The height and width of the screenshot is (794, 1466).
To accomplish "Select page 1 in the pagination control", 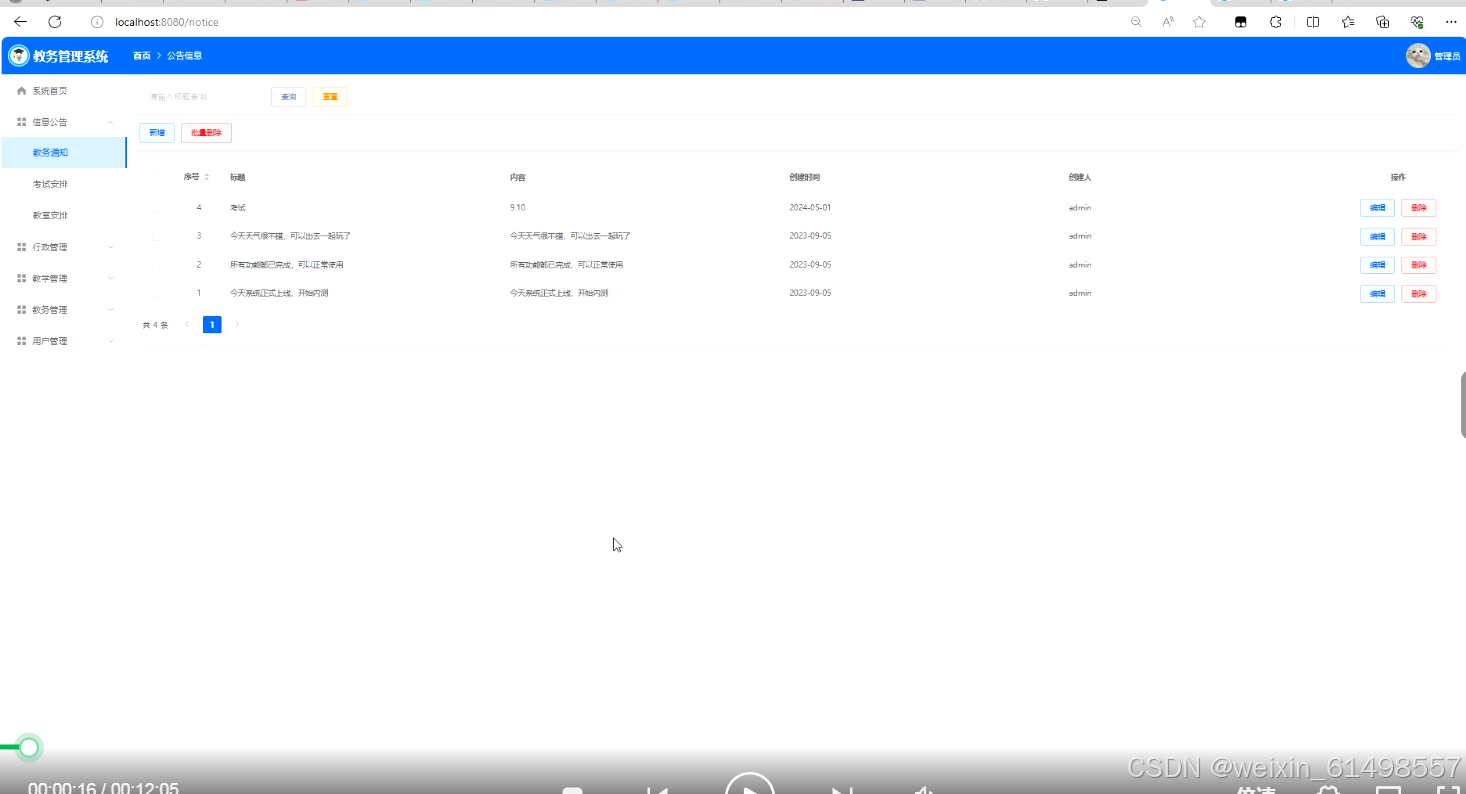I will (212, 324).
